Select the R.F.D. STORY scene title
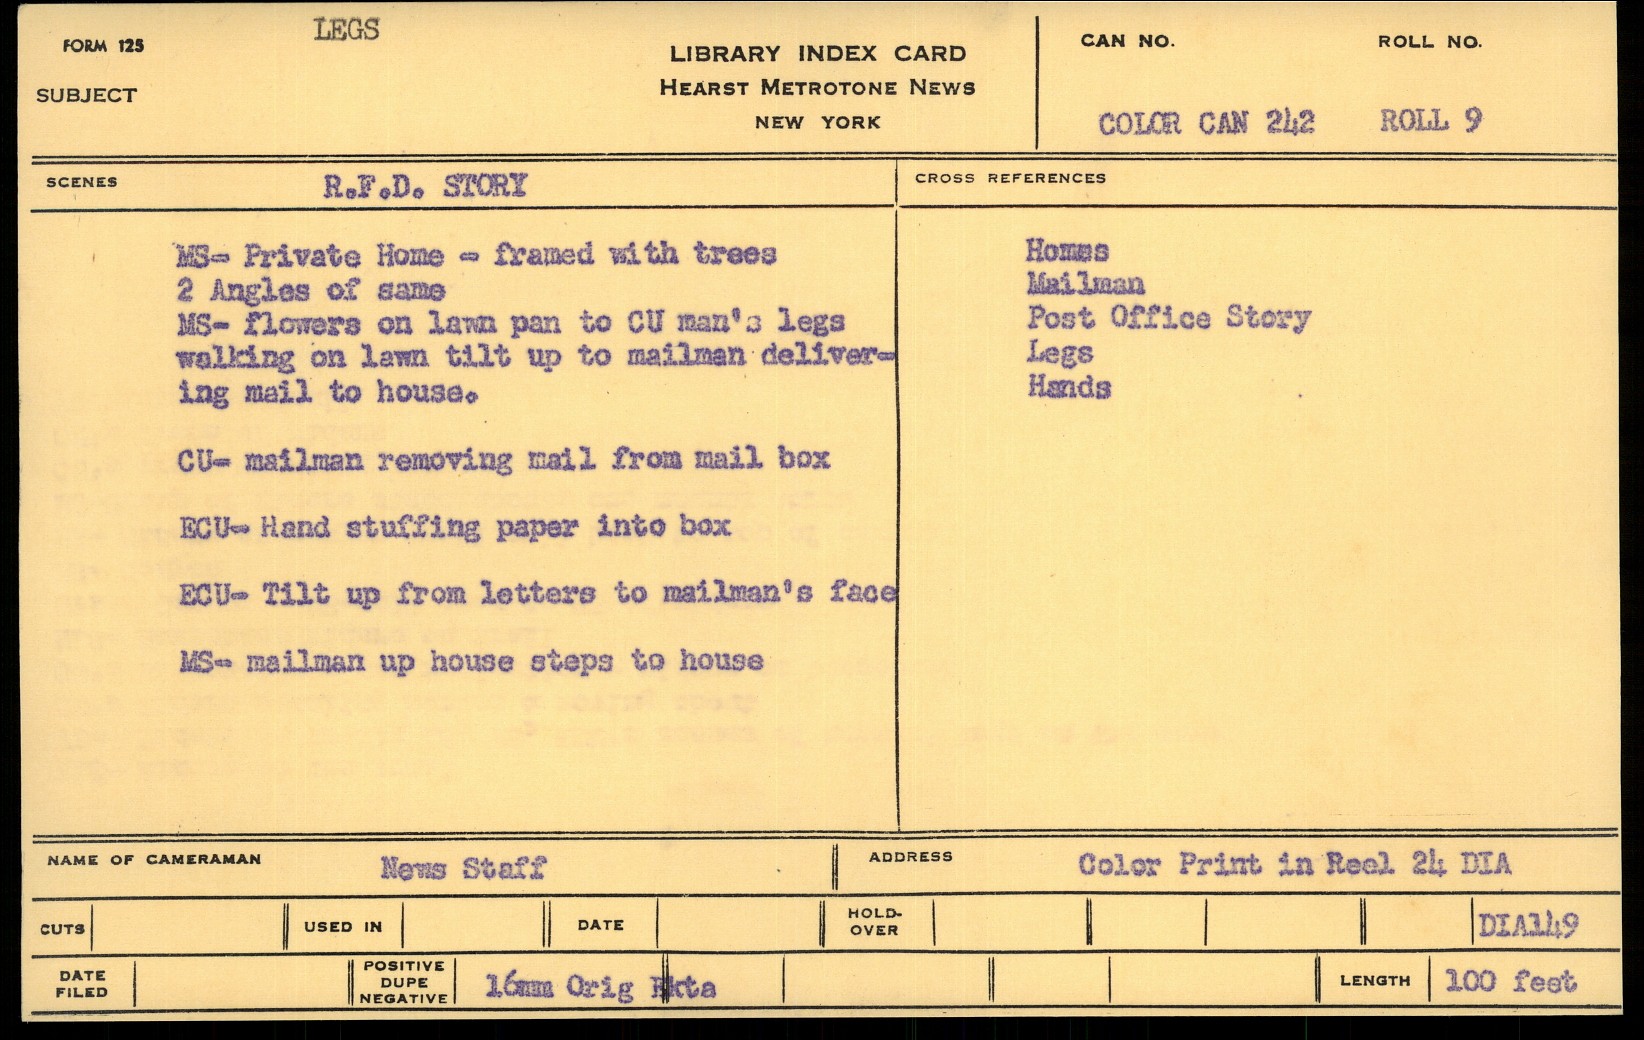 coord(424,186)
